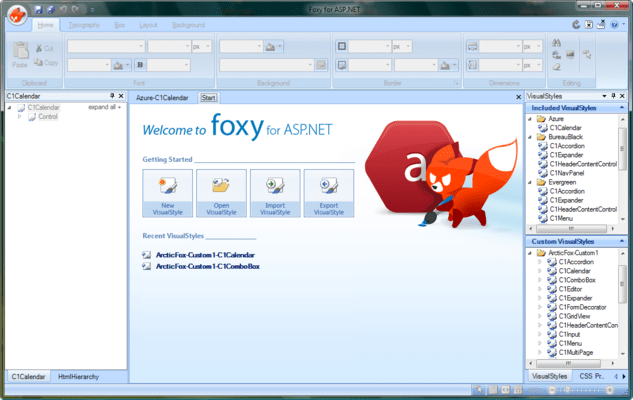Expand the Control node in C1Calendar tree
The width and height of the screenshot is (633, 400).
pos(19,117)
